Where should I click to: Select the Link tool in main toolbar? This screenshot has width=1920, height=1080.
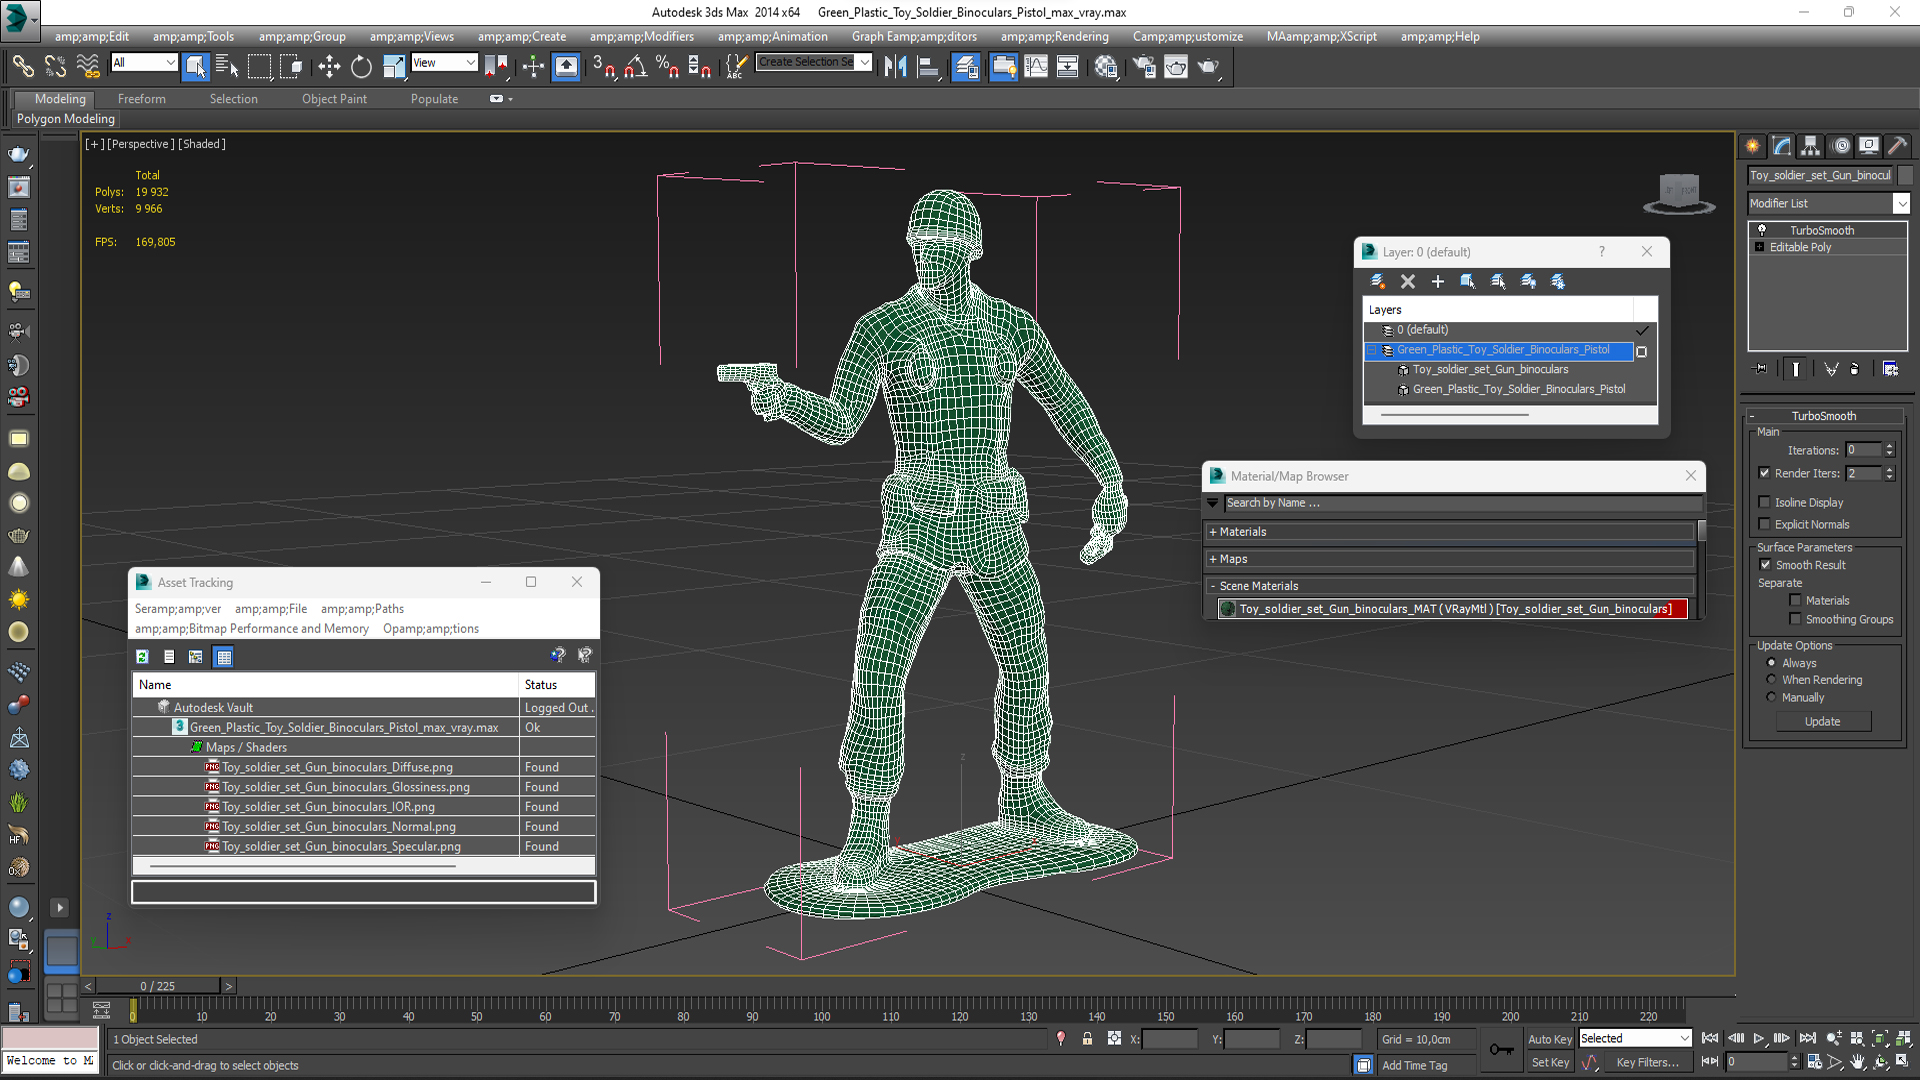[22, 66]
